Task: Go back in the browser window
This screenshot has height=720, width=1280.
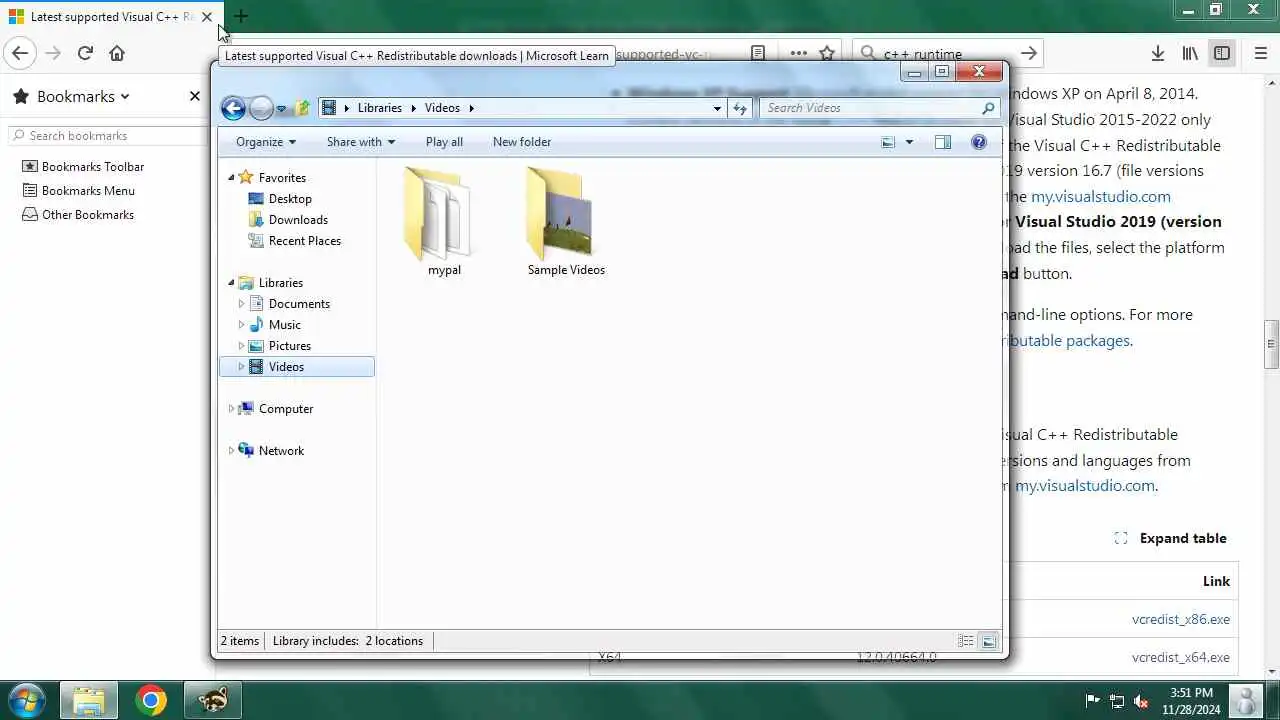Action: [20, 53]
